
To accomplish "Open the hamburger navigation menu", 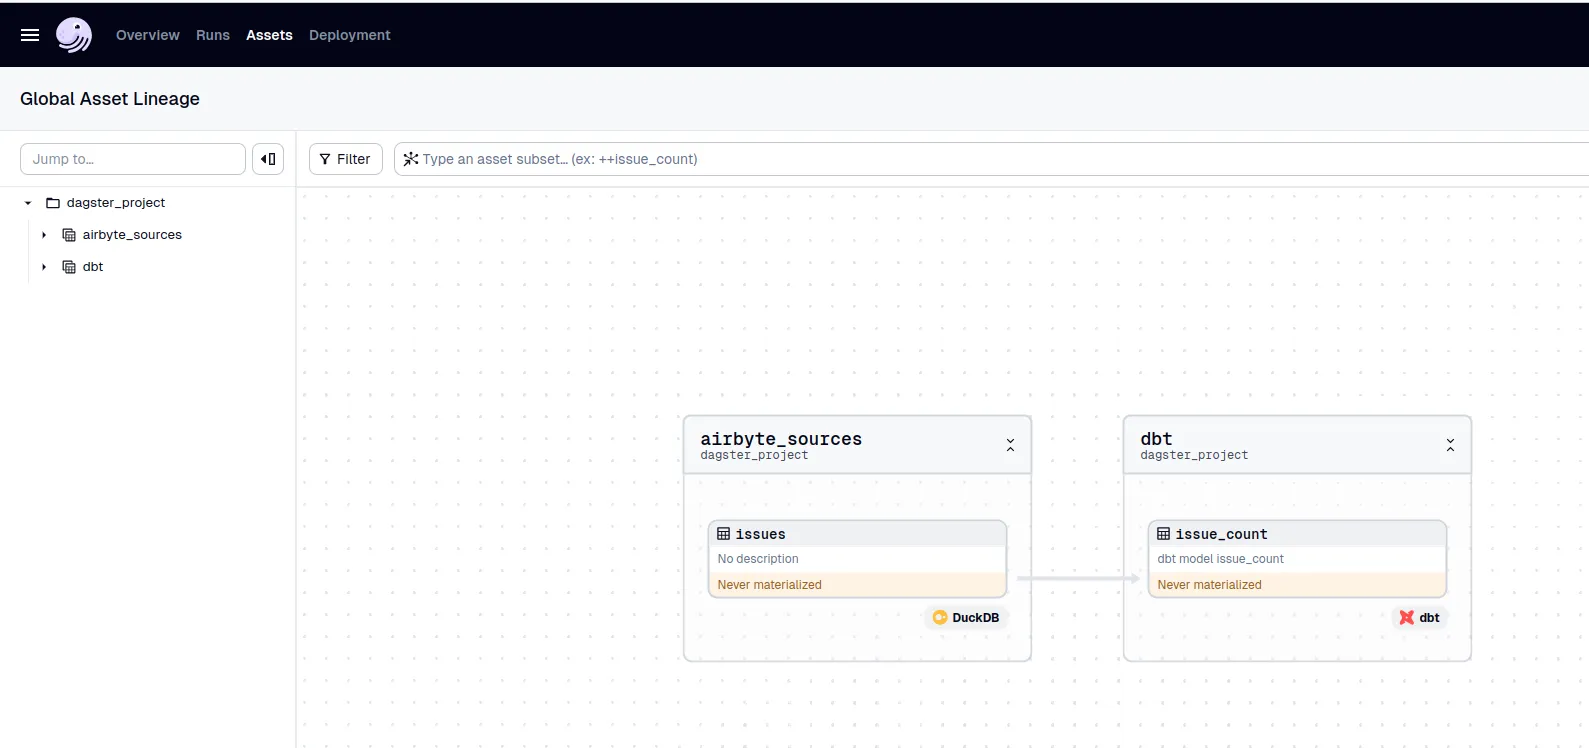I will 30,35.
